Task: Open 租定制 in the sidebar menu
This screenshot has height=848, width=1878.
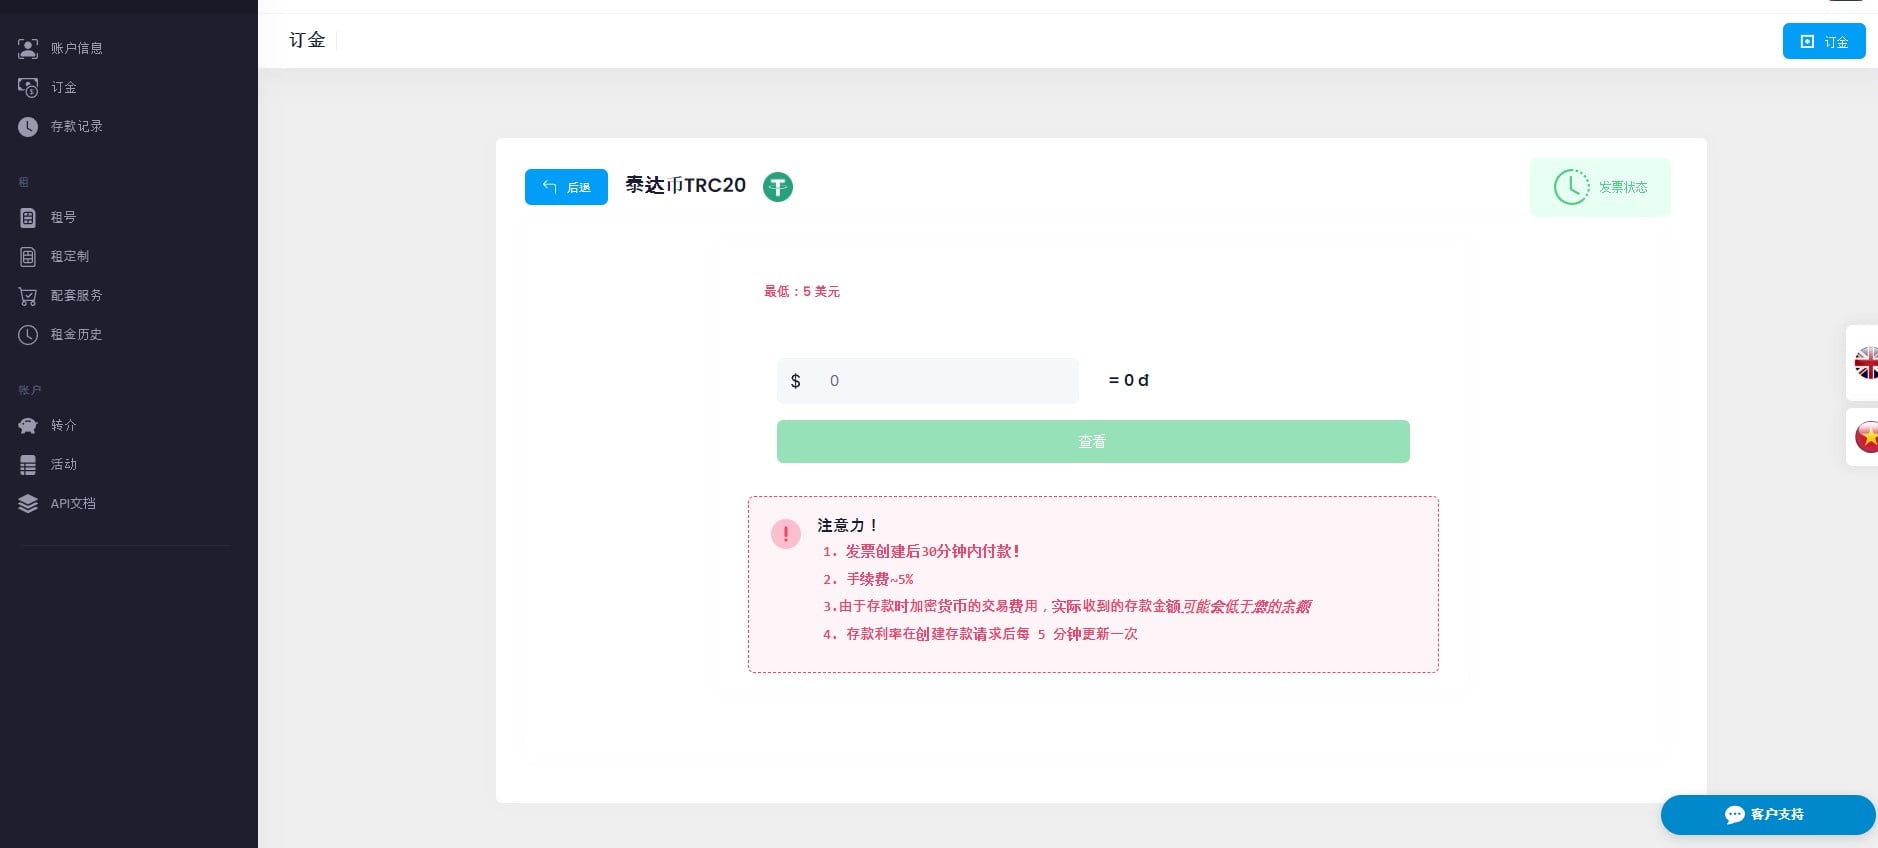Action: coord(70,257)
